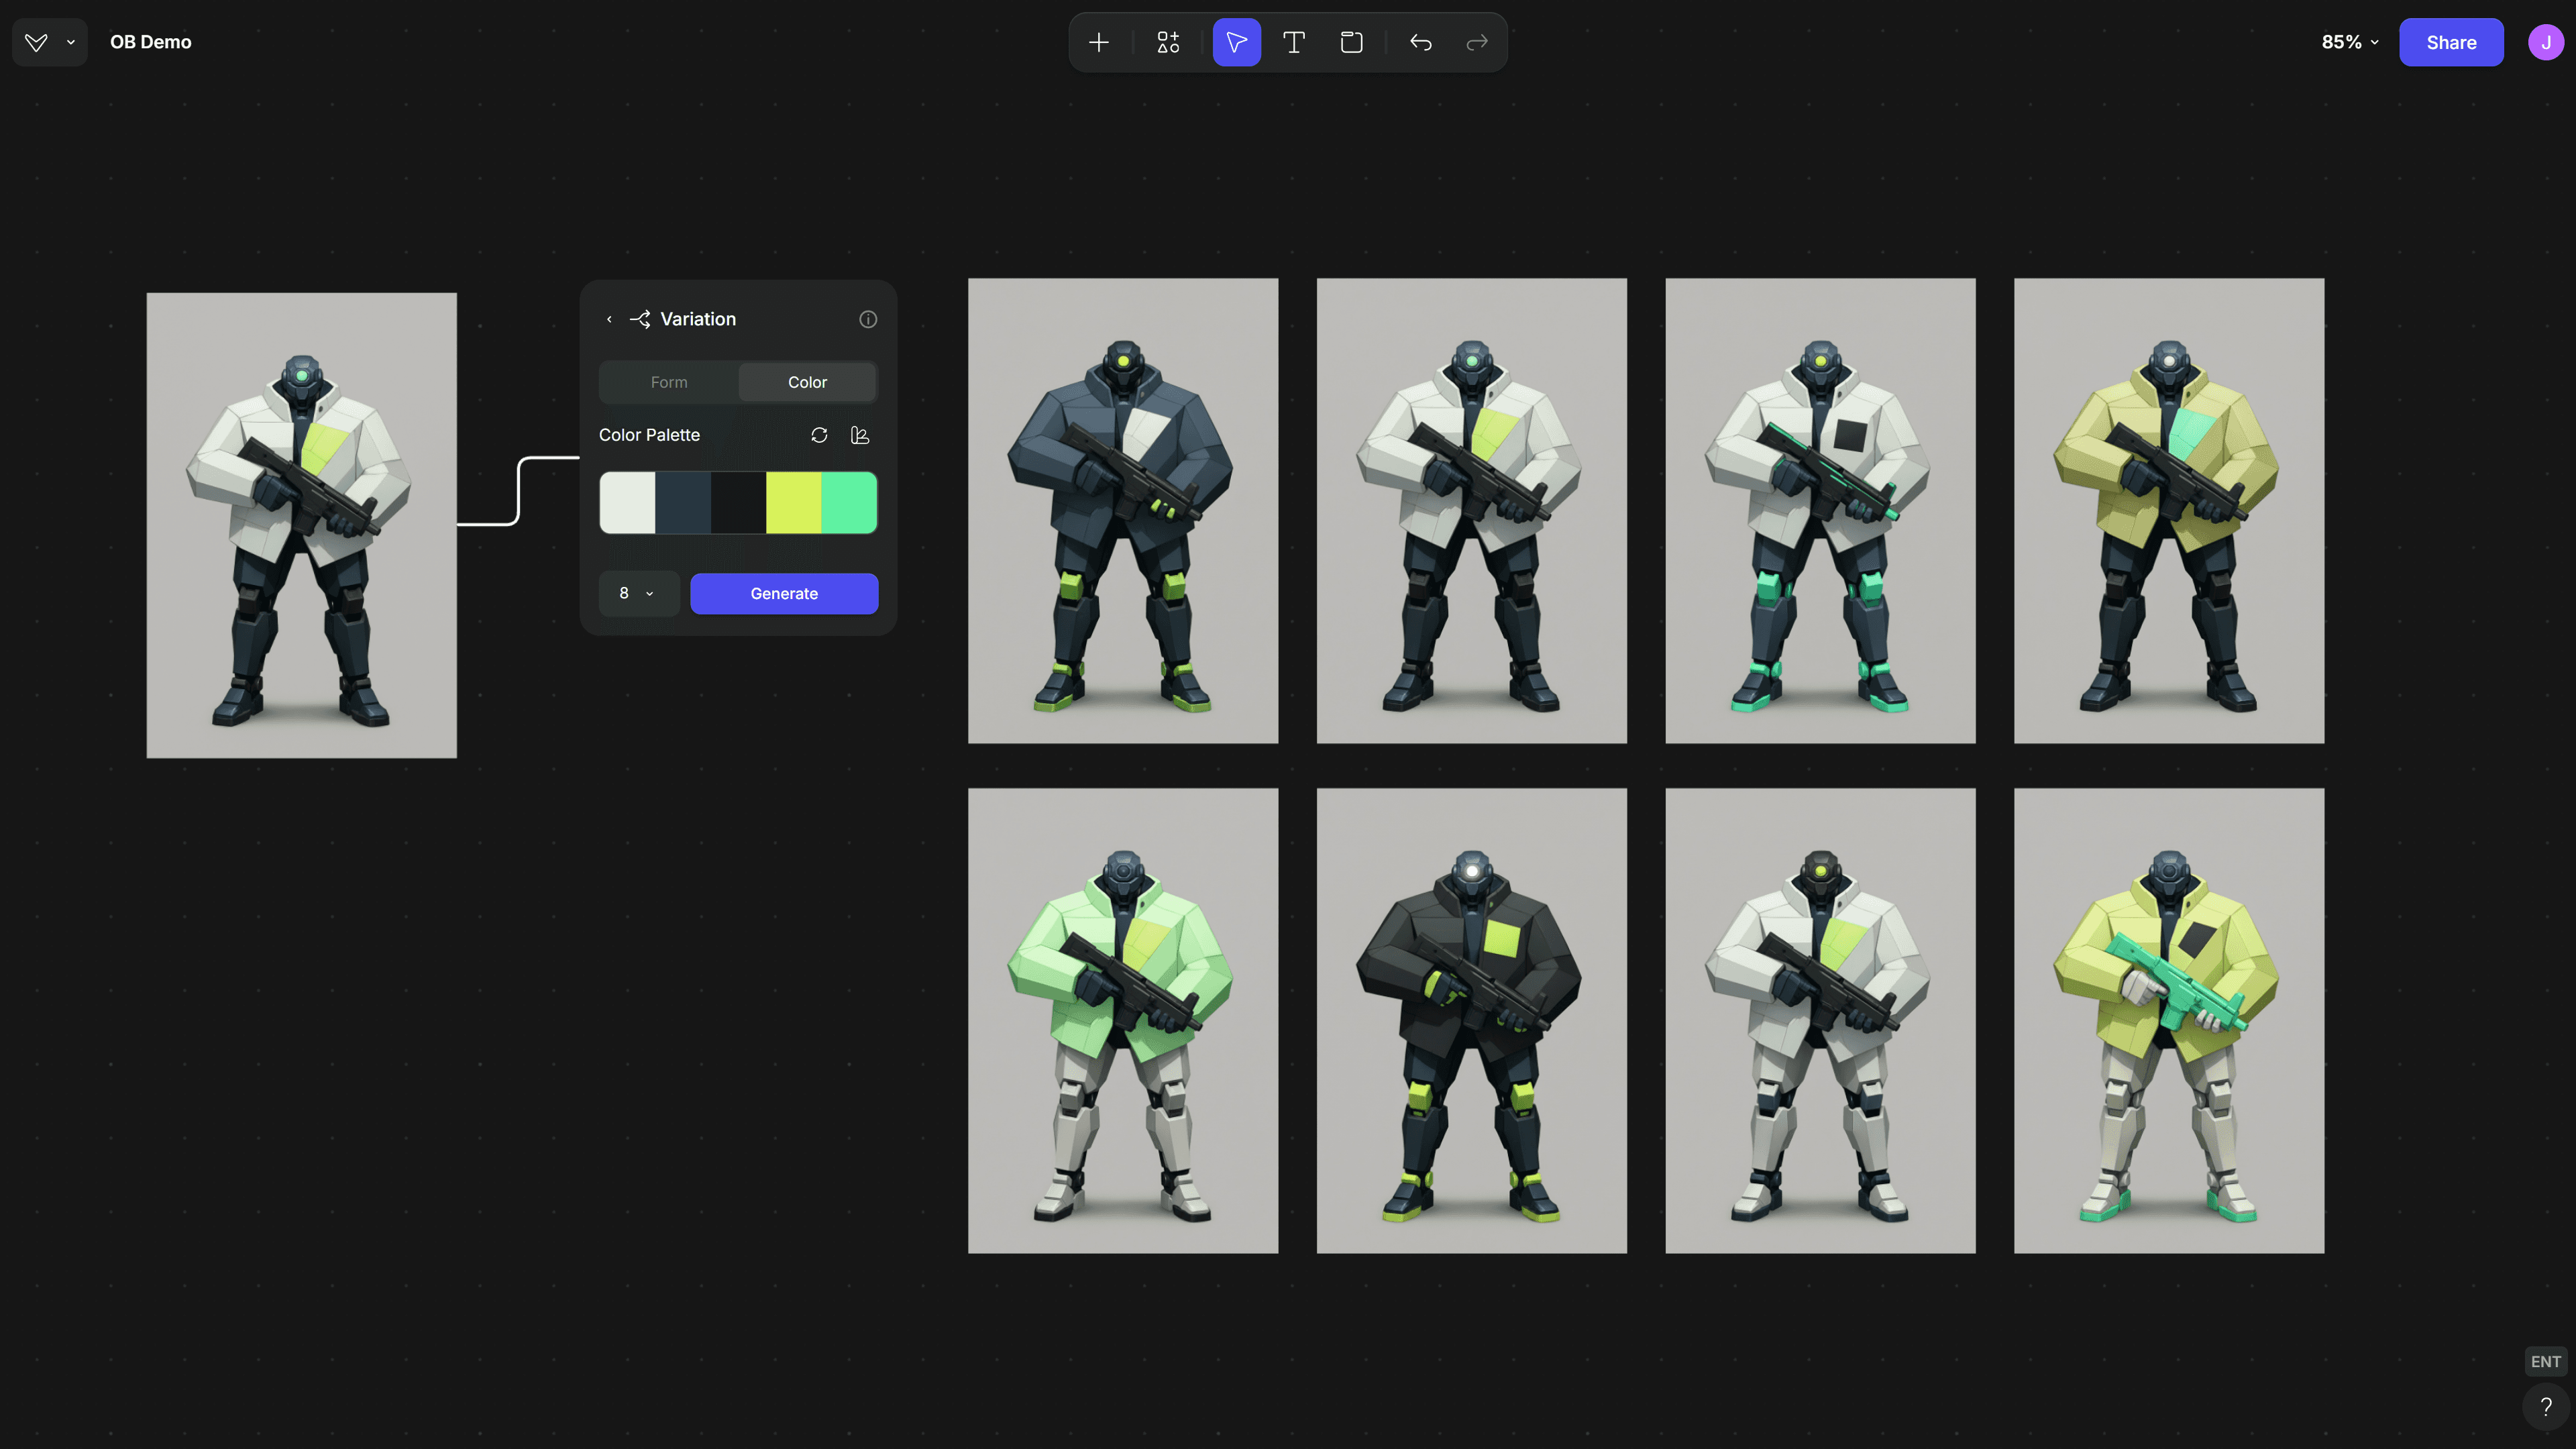Click the Share button
Viewport: 2576px width, 1449px height.
point(2451,42)
